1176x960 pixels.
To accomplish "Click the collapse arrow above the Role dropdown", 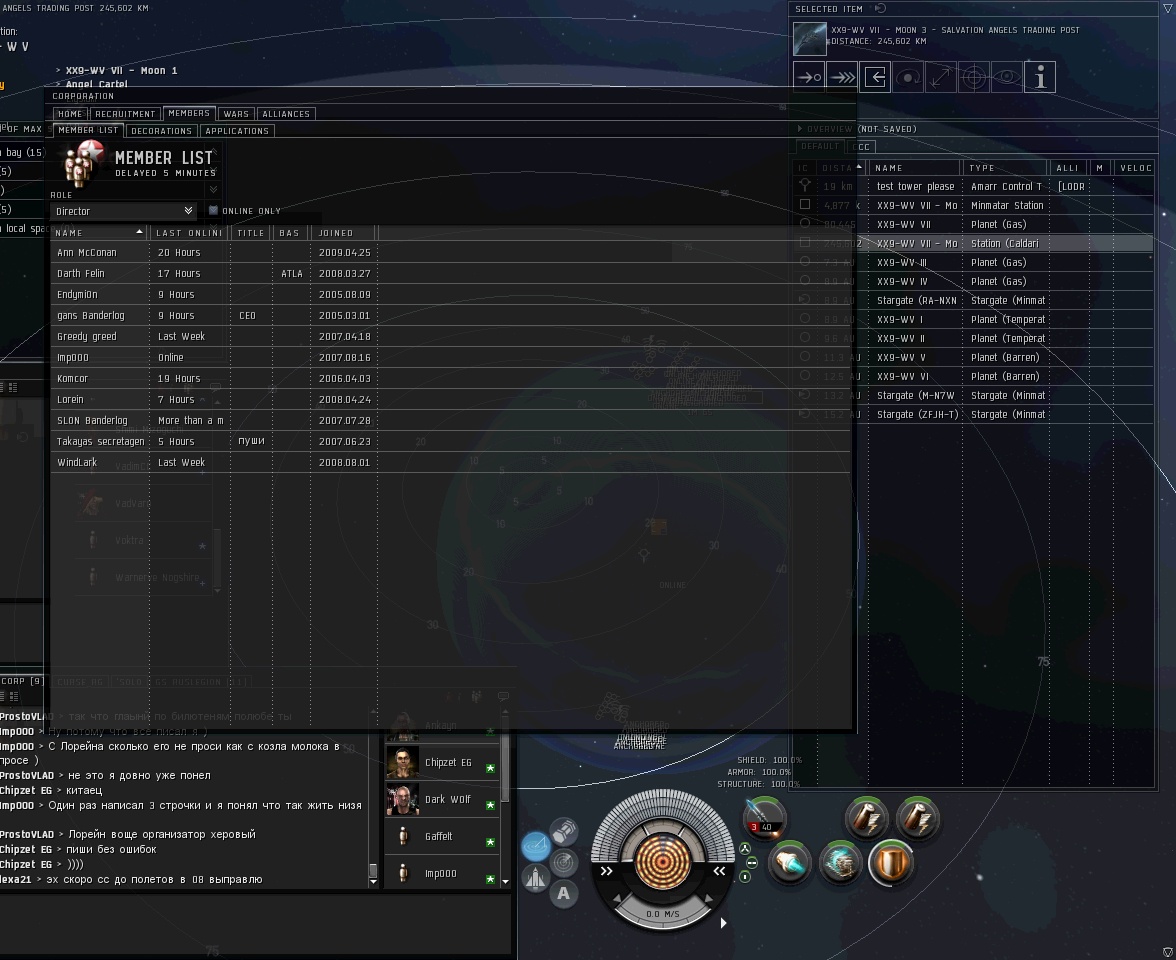I will [214, 190].
